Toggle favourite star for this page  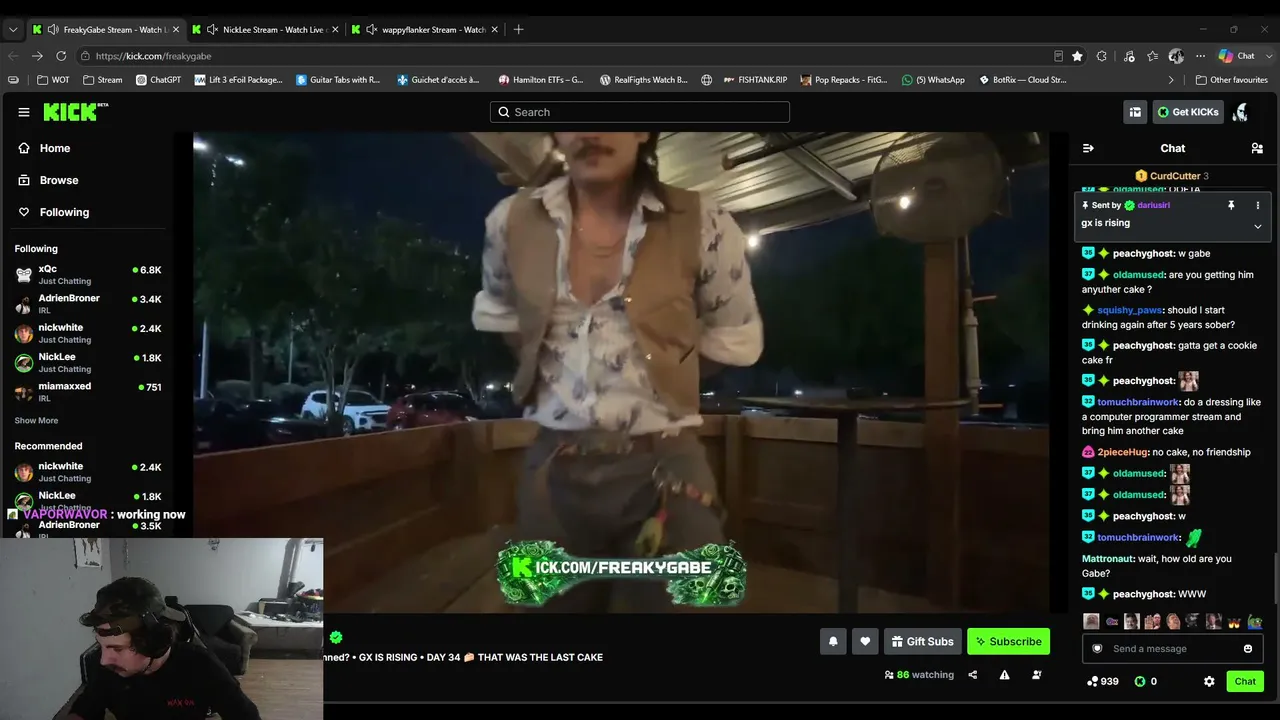tap(1077, 56)
